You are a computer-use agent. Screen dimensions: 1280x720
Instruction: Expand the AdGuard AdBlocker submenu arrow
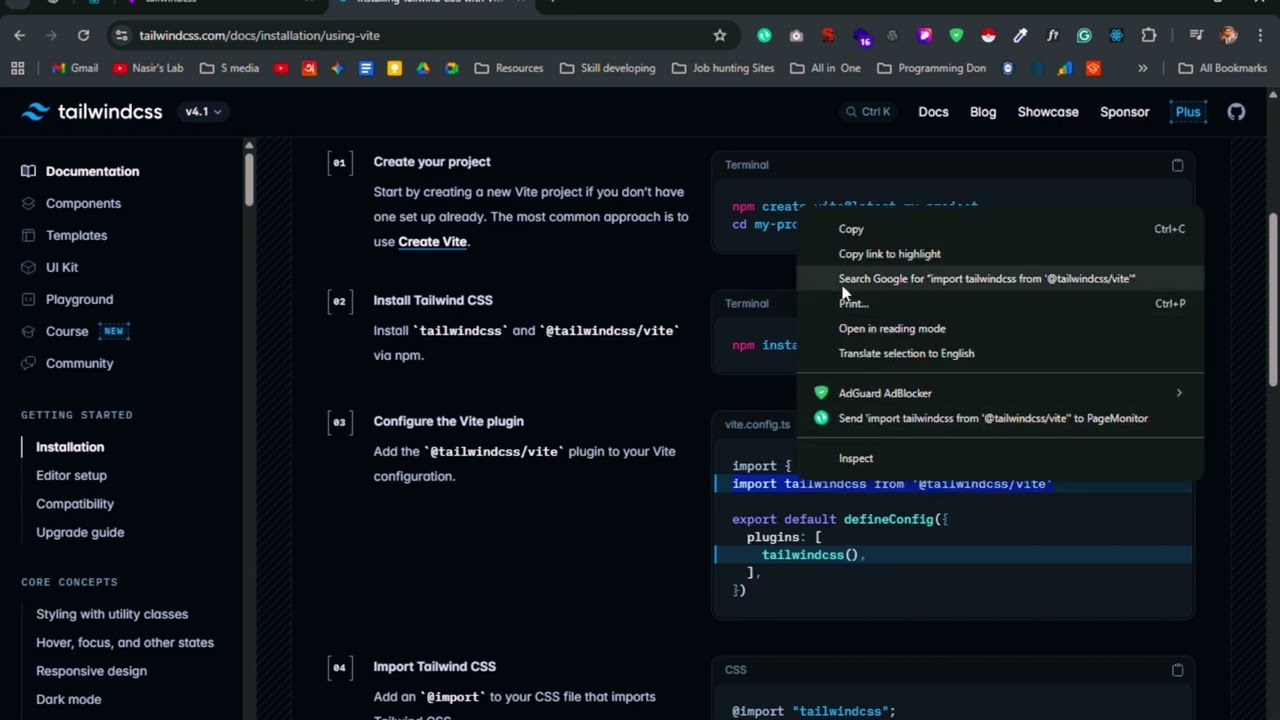[x=1179, y=393]
